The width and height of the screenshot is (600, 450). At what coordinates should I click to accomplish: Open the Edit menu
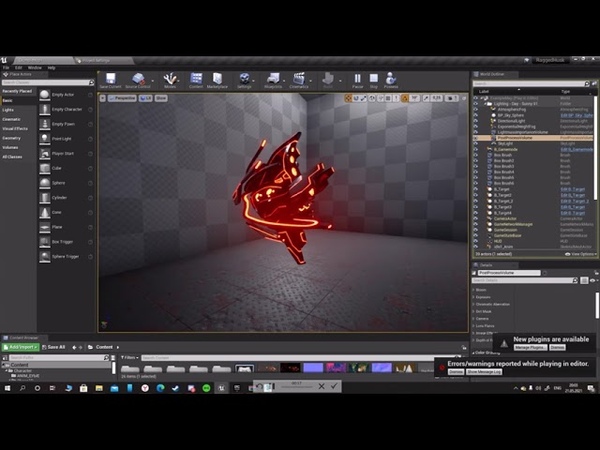[x=18, y=68]
